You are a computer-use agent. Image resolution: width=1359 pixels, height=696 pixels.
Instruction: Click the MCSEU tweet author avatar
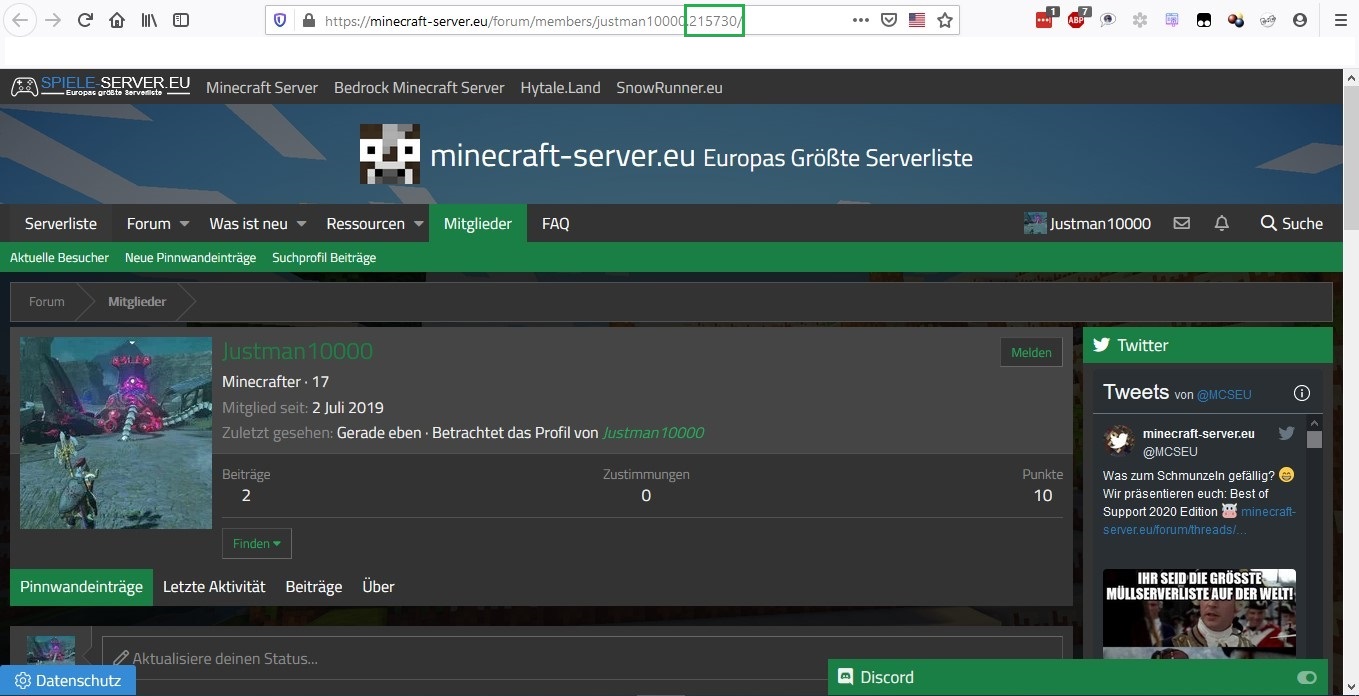coord(1118,440)
